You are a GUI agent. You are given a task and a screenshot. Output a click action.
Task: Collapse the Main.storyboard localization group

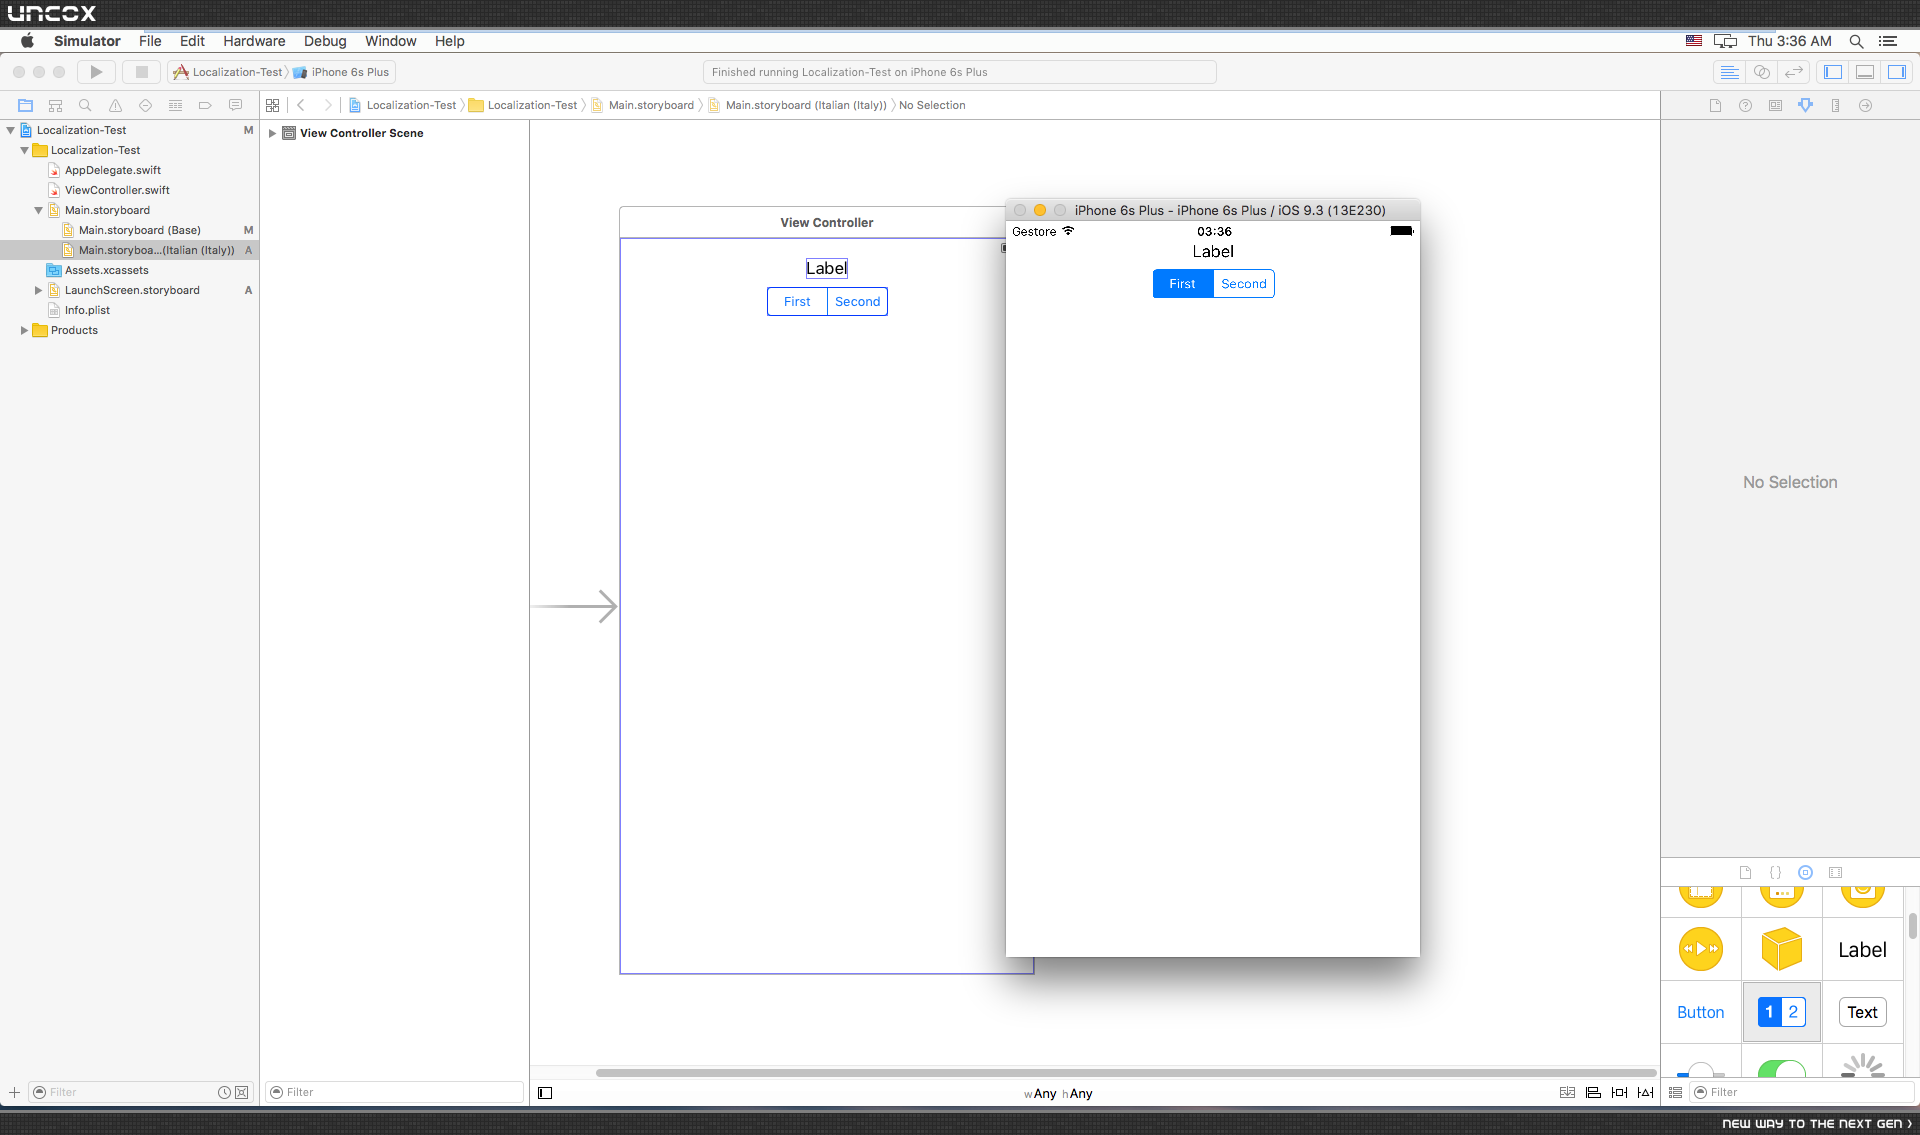(39, 210)
